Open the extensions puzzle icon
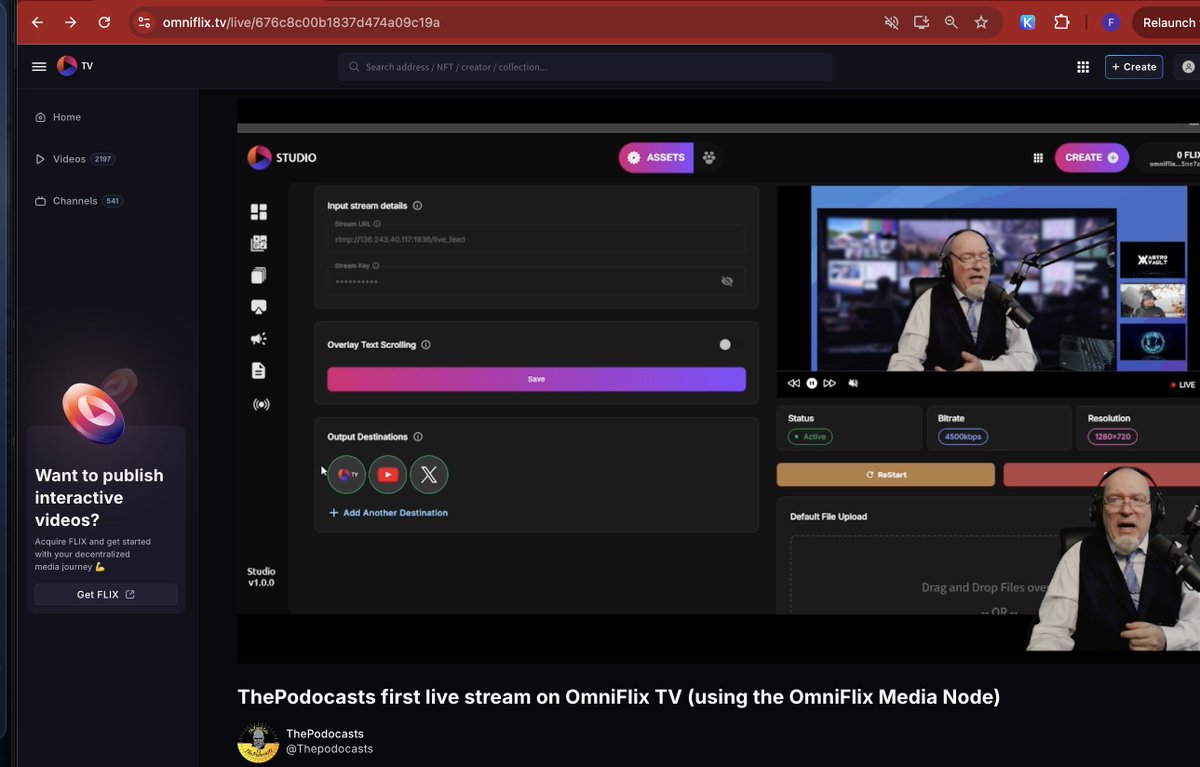 pos(1062,22)
